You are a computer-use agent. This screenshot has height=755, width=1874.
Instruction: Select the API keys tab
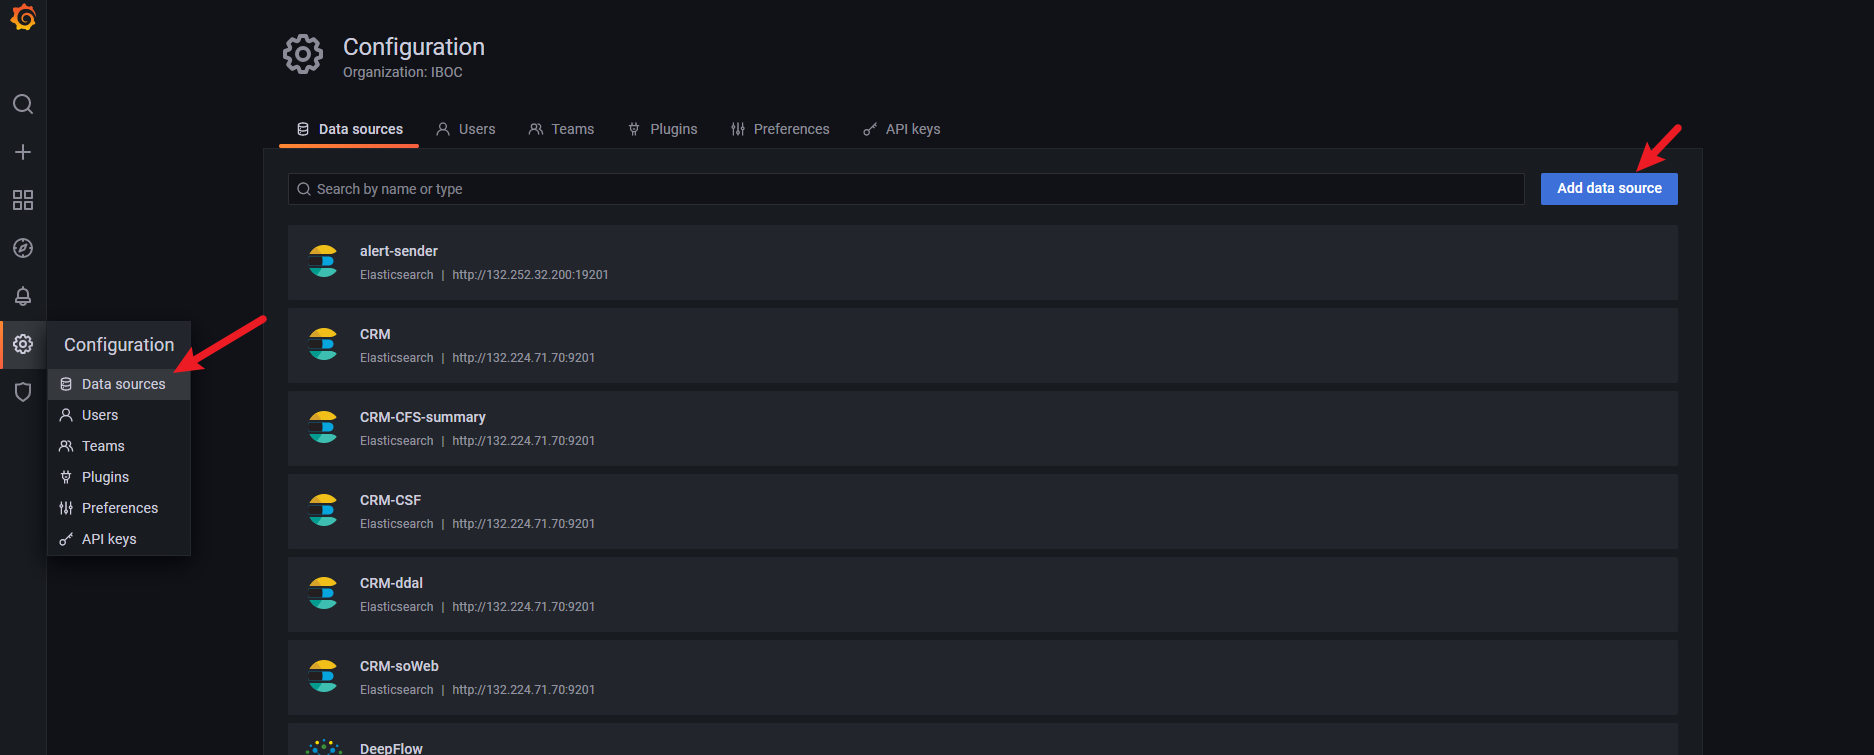pos(901,129)
